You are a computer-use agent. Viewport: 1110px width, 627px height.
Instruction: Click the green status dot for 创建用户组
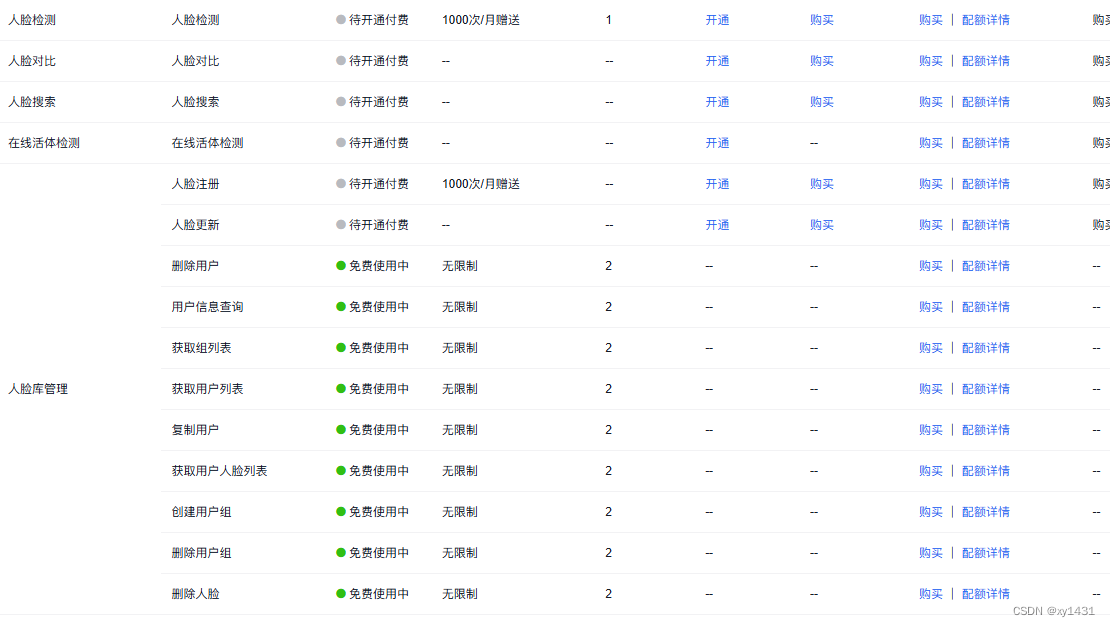pos(336,511)
